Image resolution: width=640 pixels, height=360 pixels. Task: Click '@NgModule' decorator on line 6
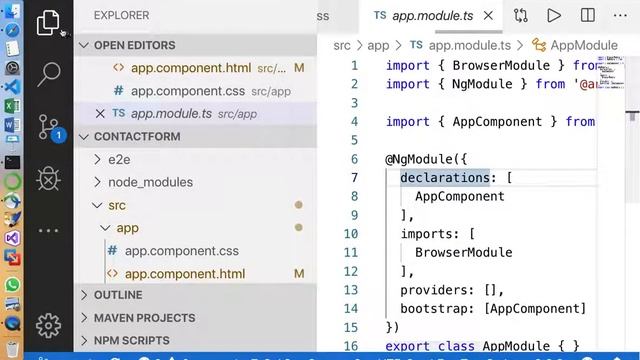tap(418, 159)
